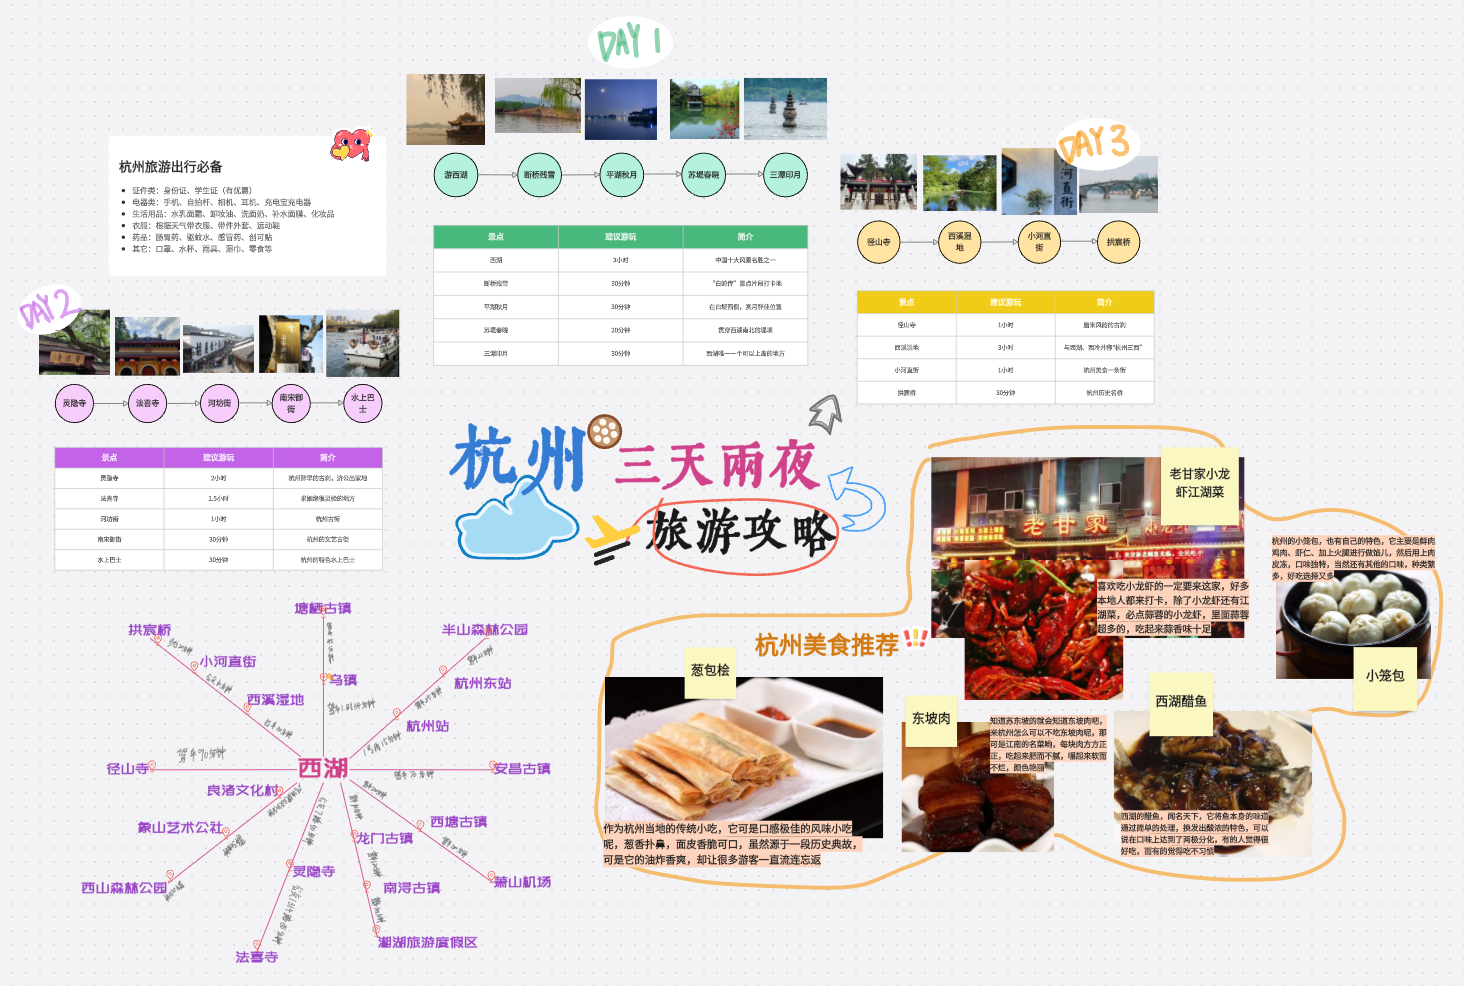Click the yellow airplane sticker
This screenshot has width=1464, height=986.
[611, 539]
